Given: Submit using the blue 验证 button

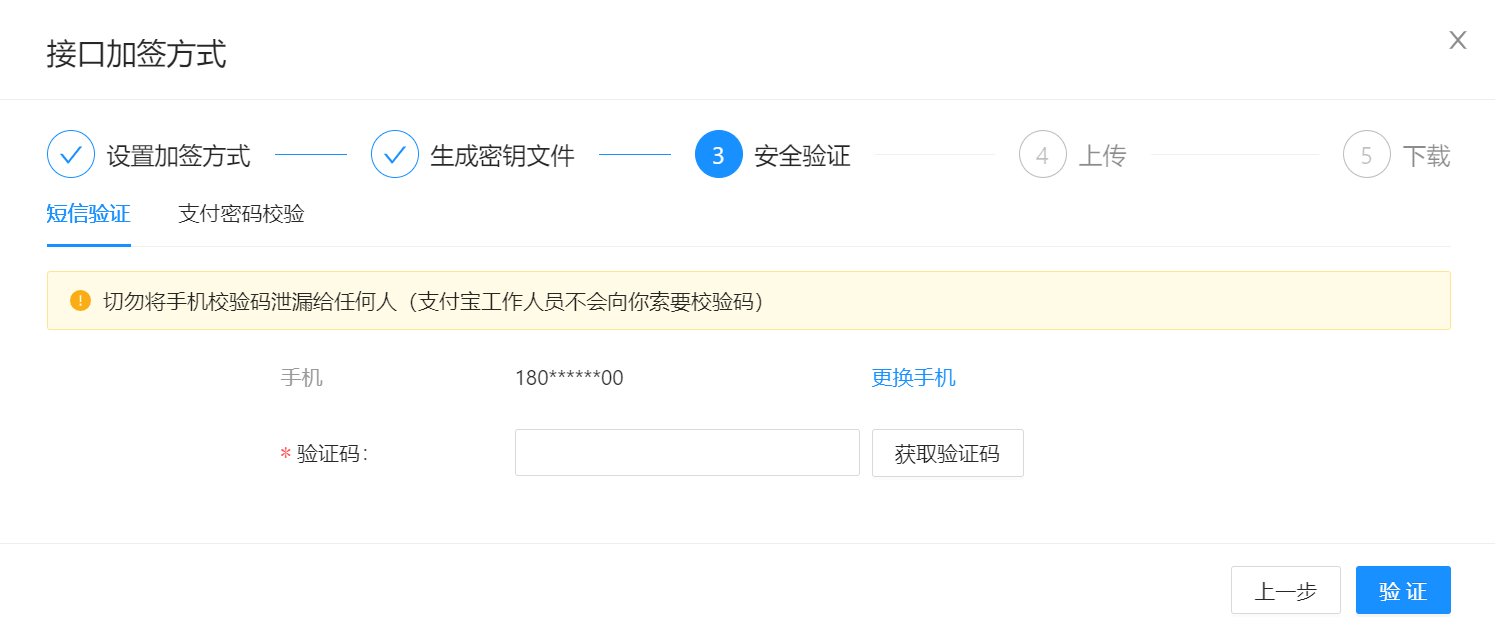Looking at the screenshot, I should click(x=1402, y=590).
